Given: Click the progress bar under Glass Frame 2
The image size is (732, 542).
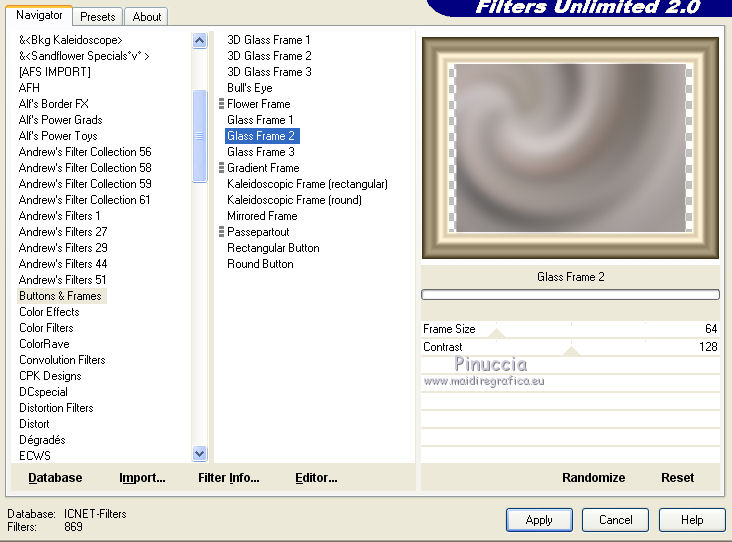Looking at the screenshot, I should pyautogui.click(x=570, y=295).
